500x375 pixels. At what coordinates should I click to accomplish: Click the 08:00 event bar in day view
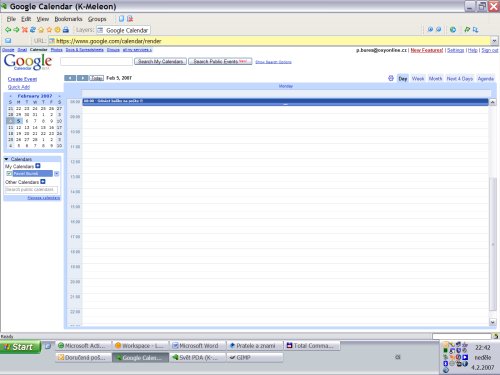[285, 102]
